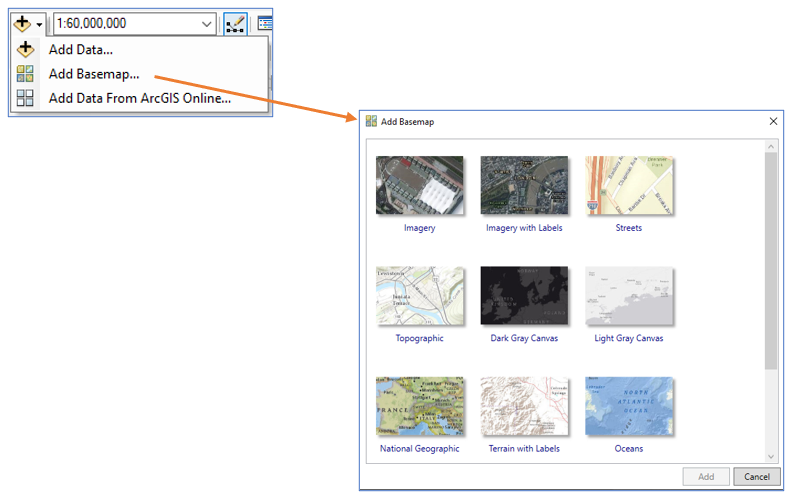Select the Oceans basemap thumbnail
Viewport: 790px width, 501px height.
click(629, 406)
